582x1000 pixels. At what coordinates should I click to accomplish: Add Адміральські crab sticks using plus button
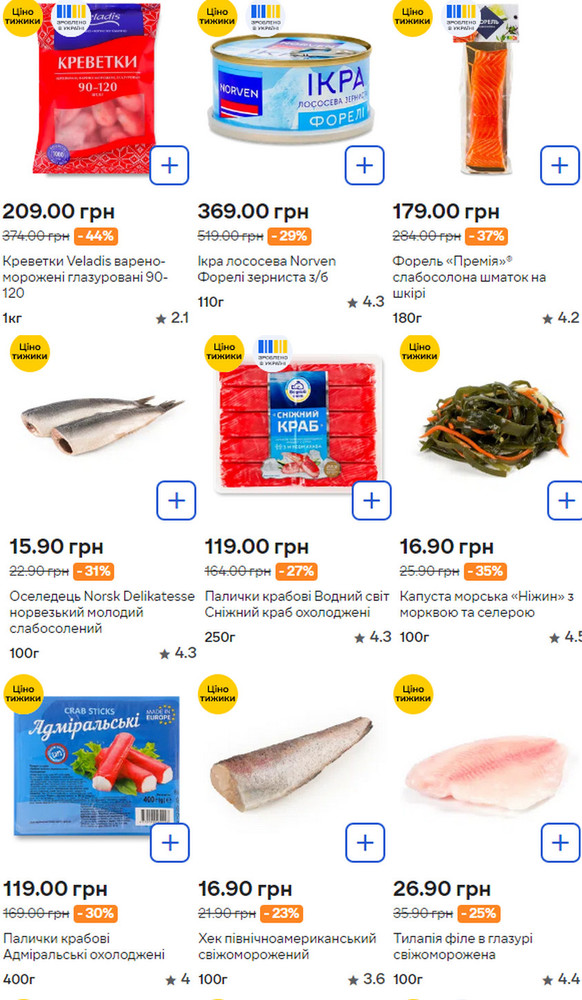click(x=170, y=842)
